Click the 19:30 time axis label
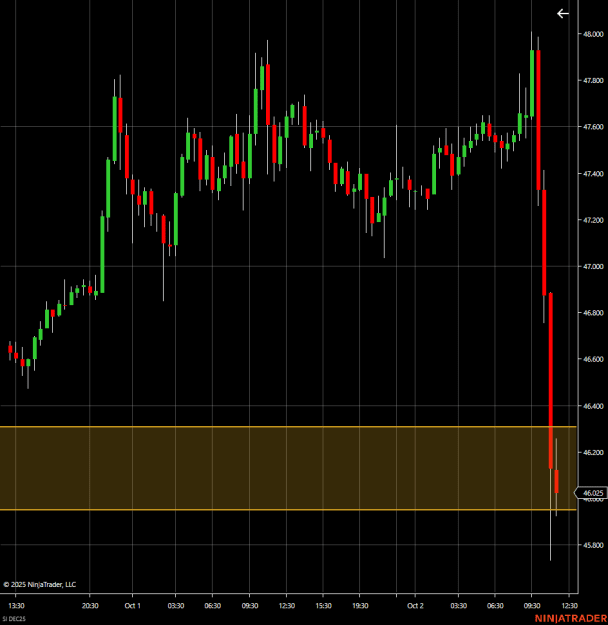Screen dimensions: 608x625 pos(360,605)
